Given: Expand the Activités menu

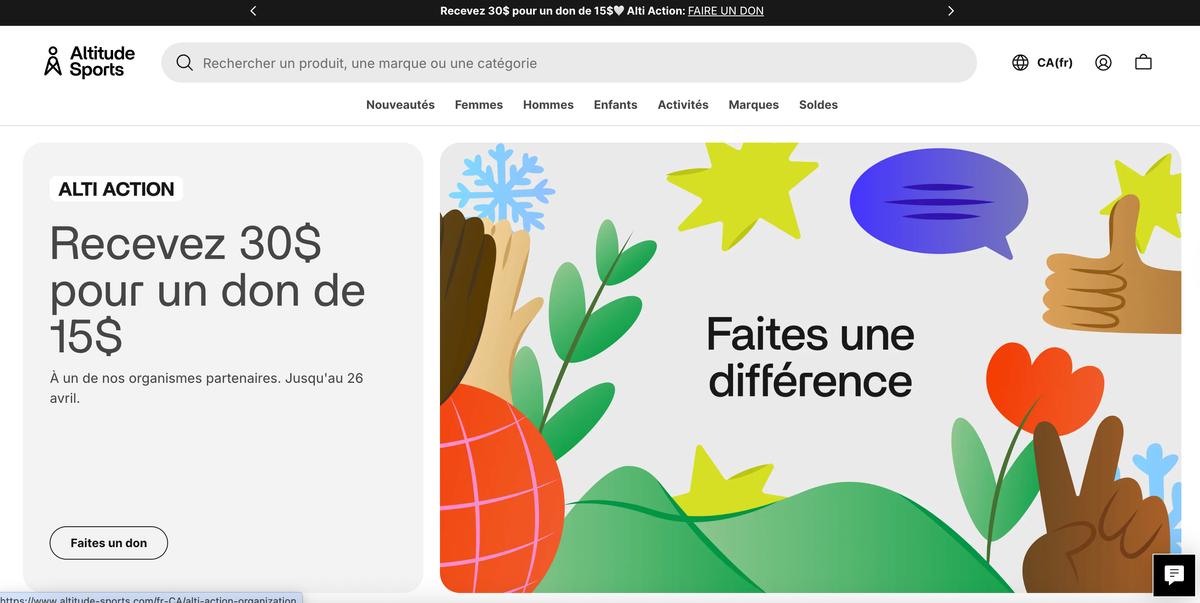Looking at the screenshot, I should [x=683, y=105].
